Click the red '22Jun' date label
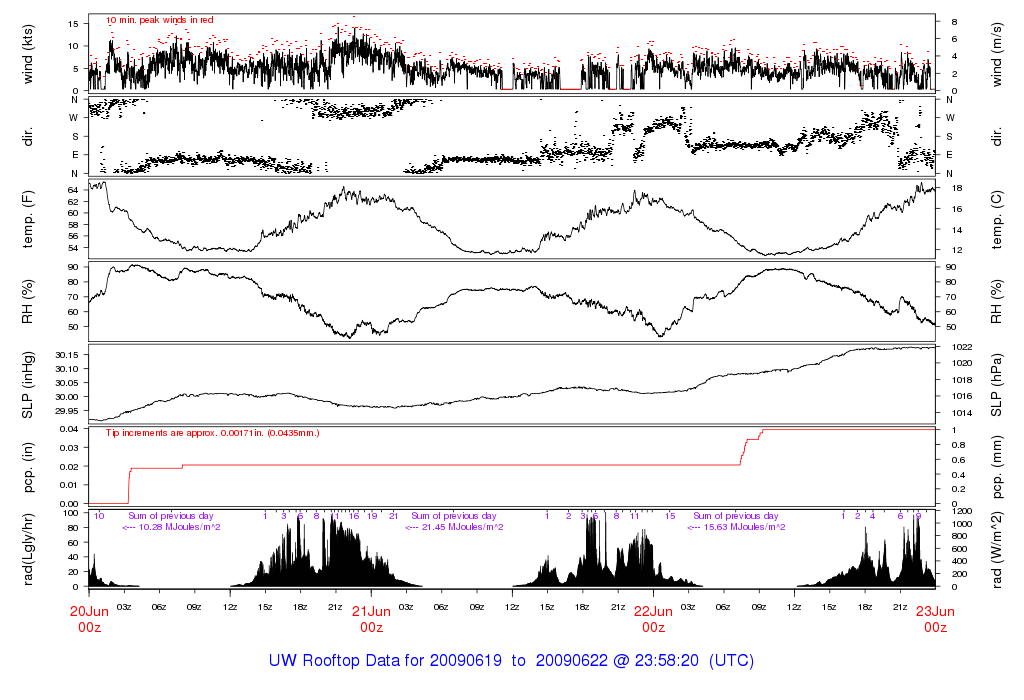The image size is (1024, 700). click(654, 612)
